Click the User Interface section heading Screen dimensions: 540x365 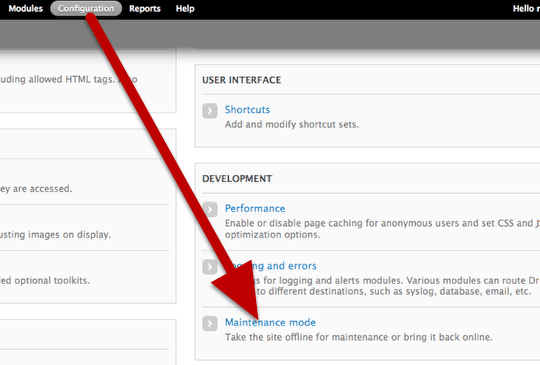241,80
